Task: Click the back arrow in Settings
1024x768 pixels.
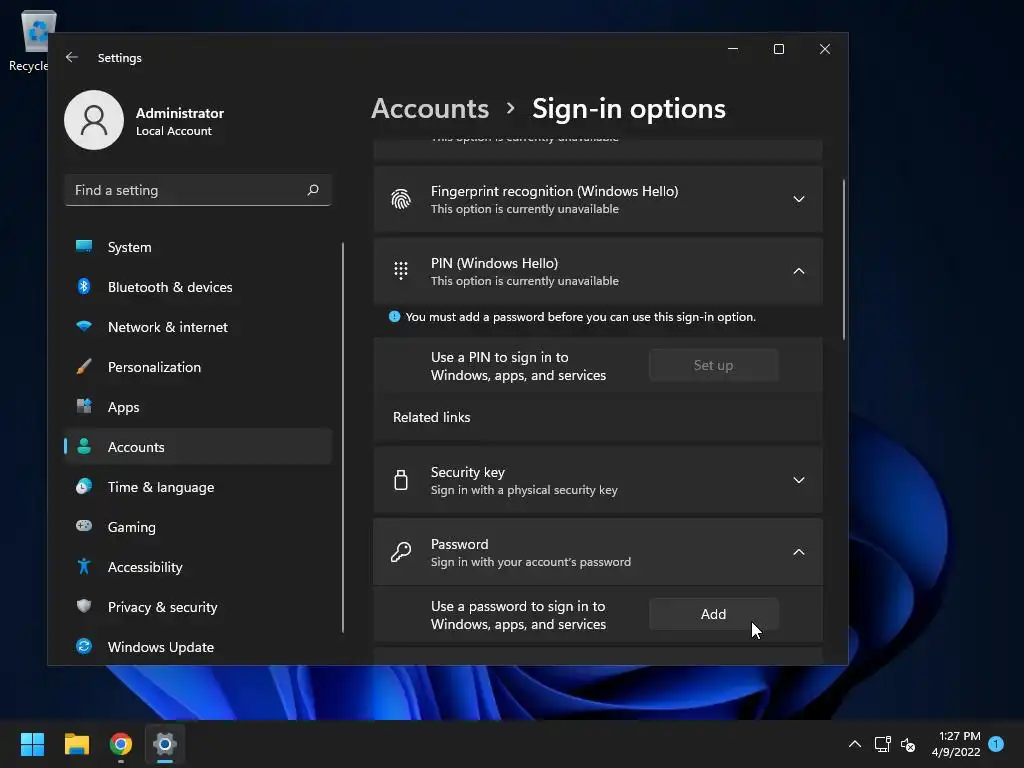Action: 72,57
